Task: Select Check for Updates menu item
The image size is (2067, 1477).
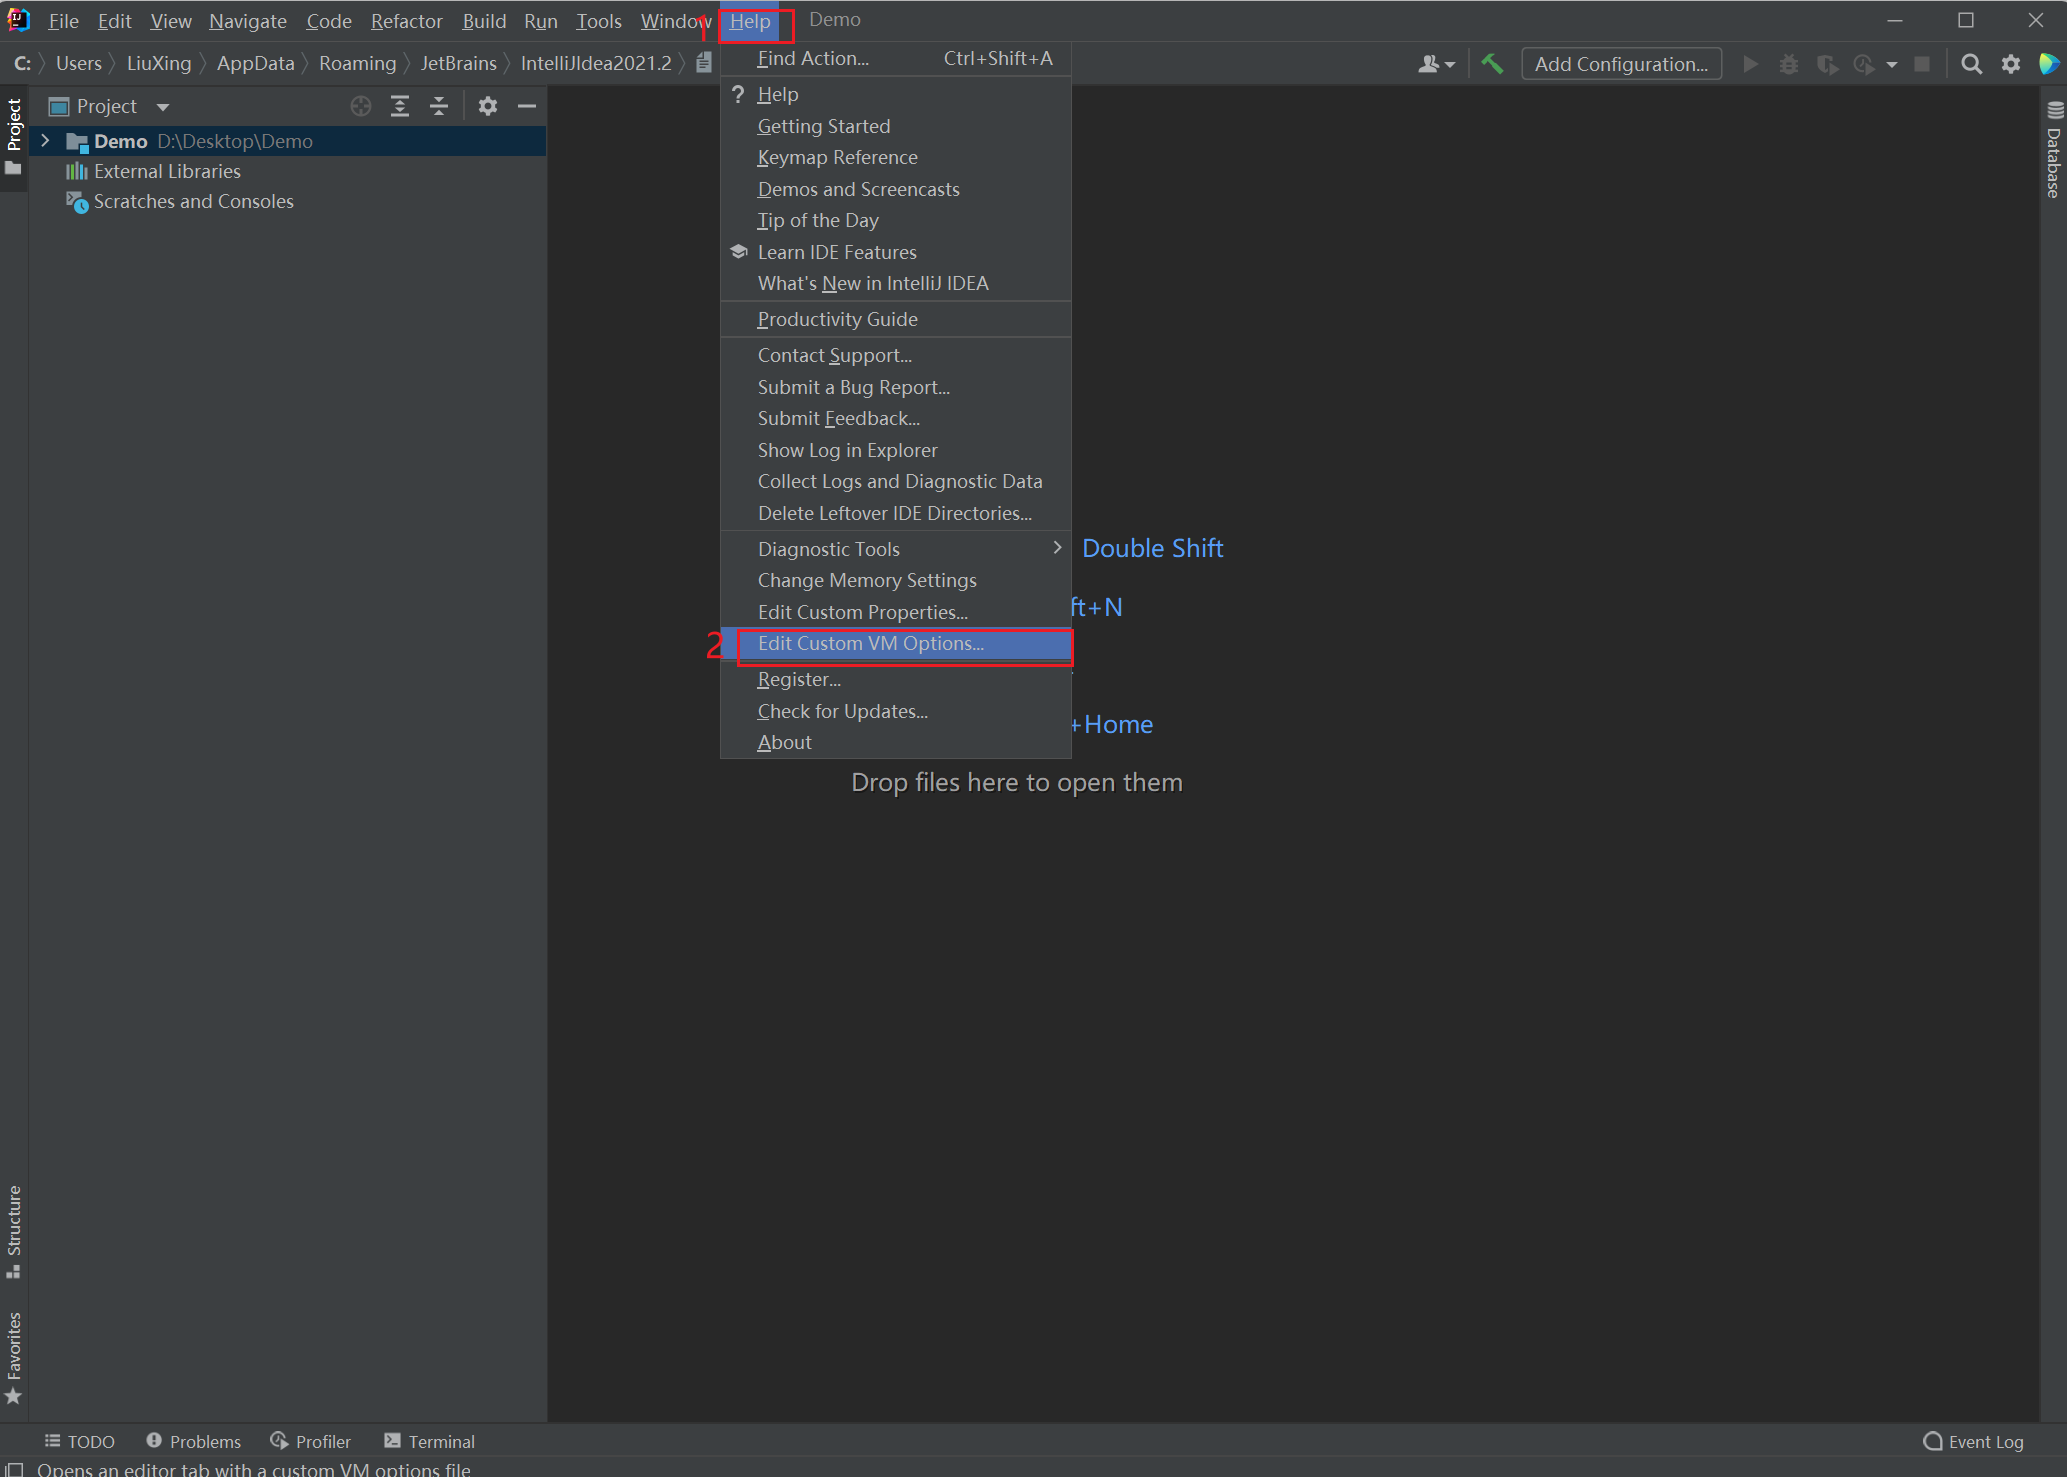Action: [842, 711]
